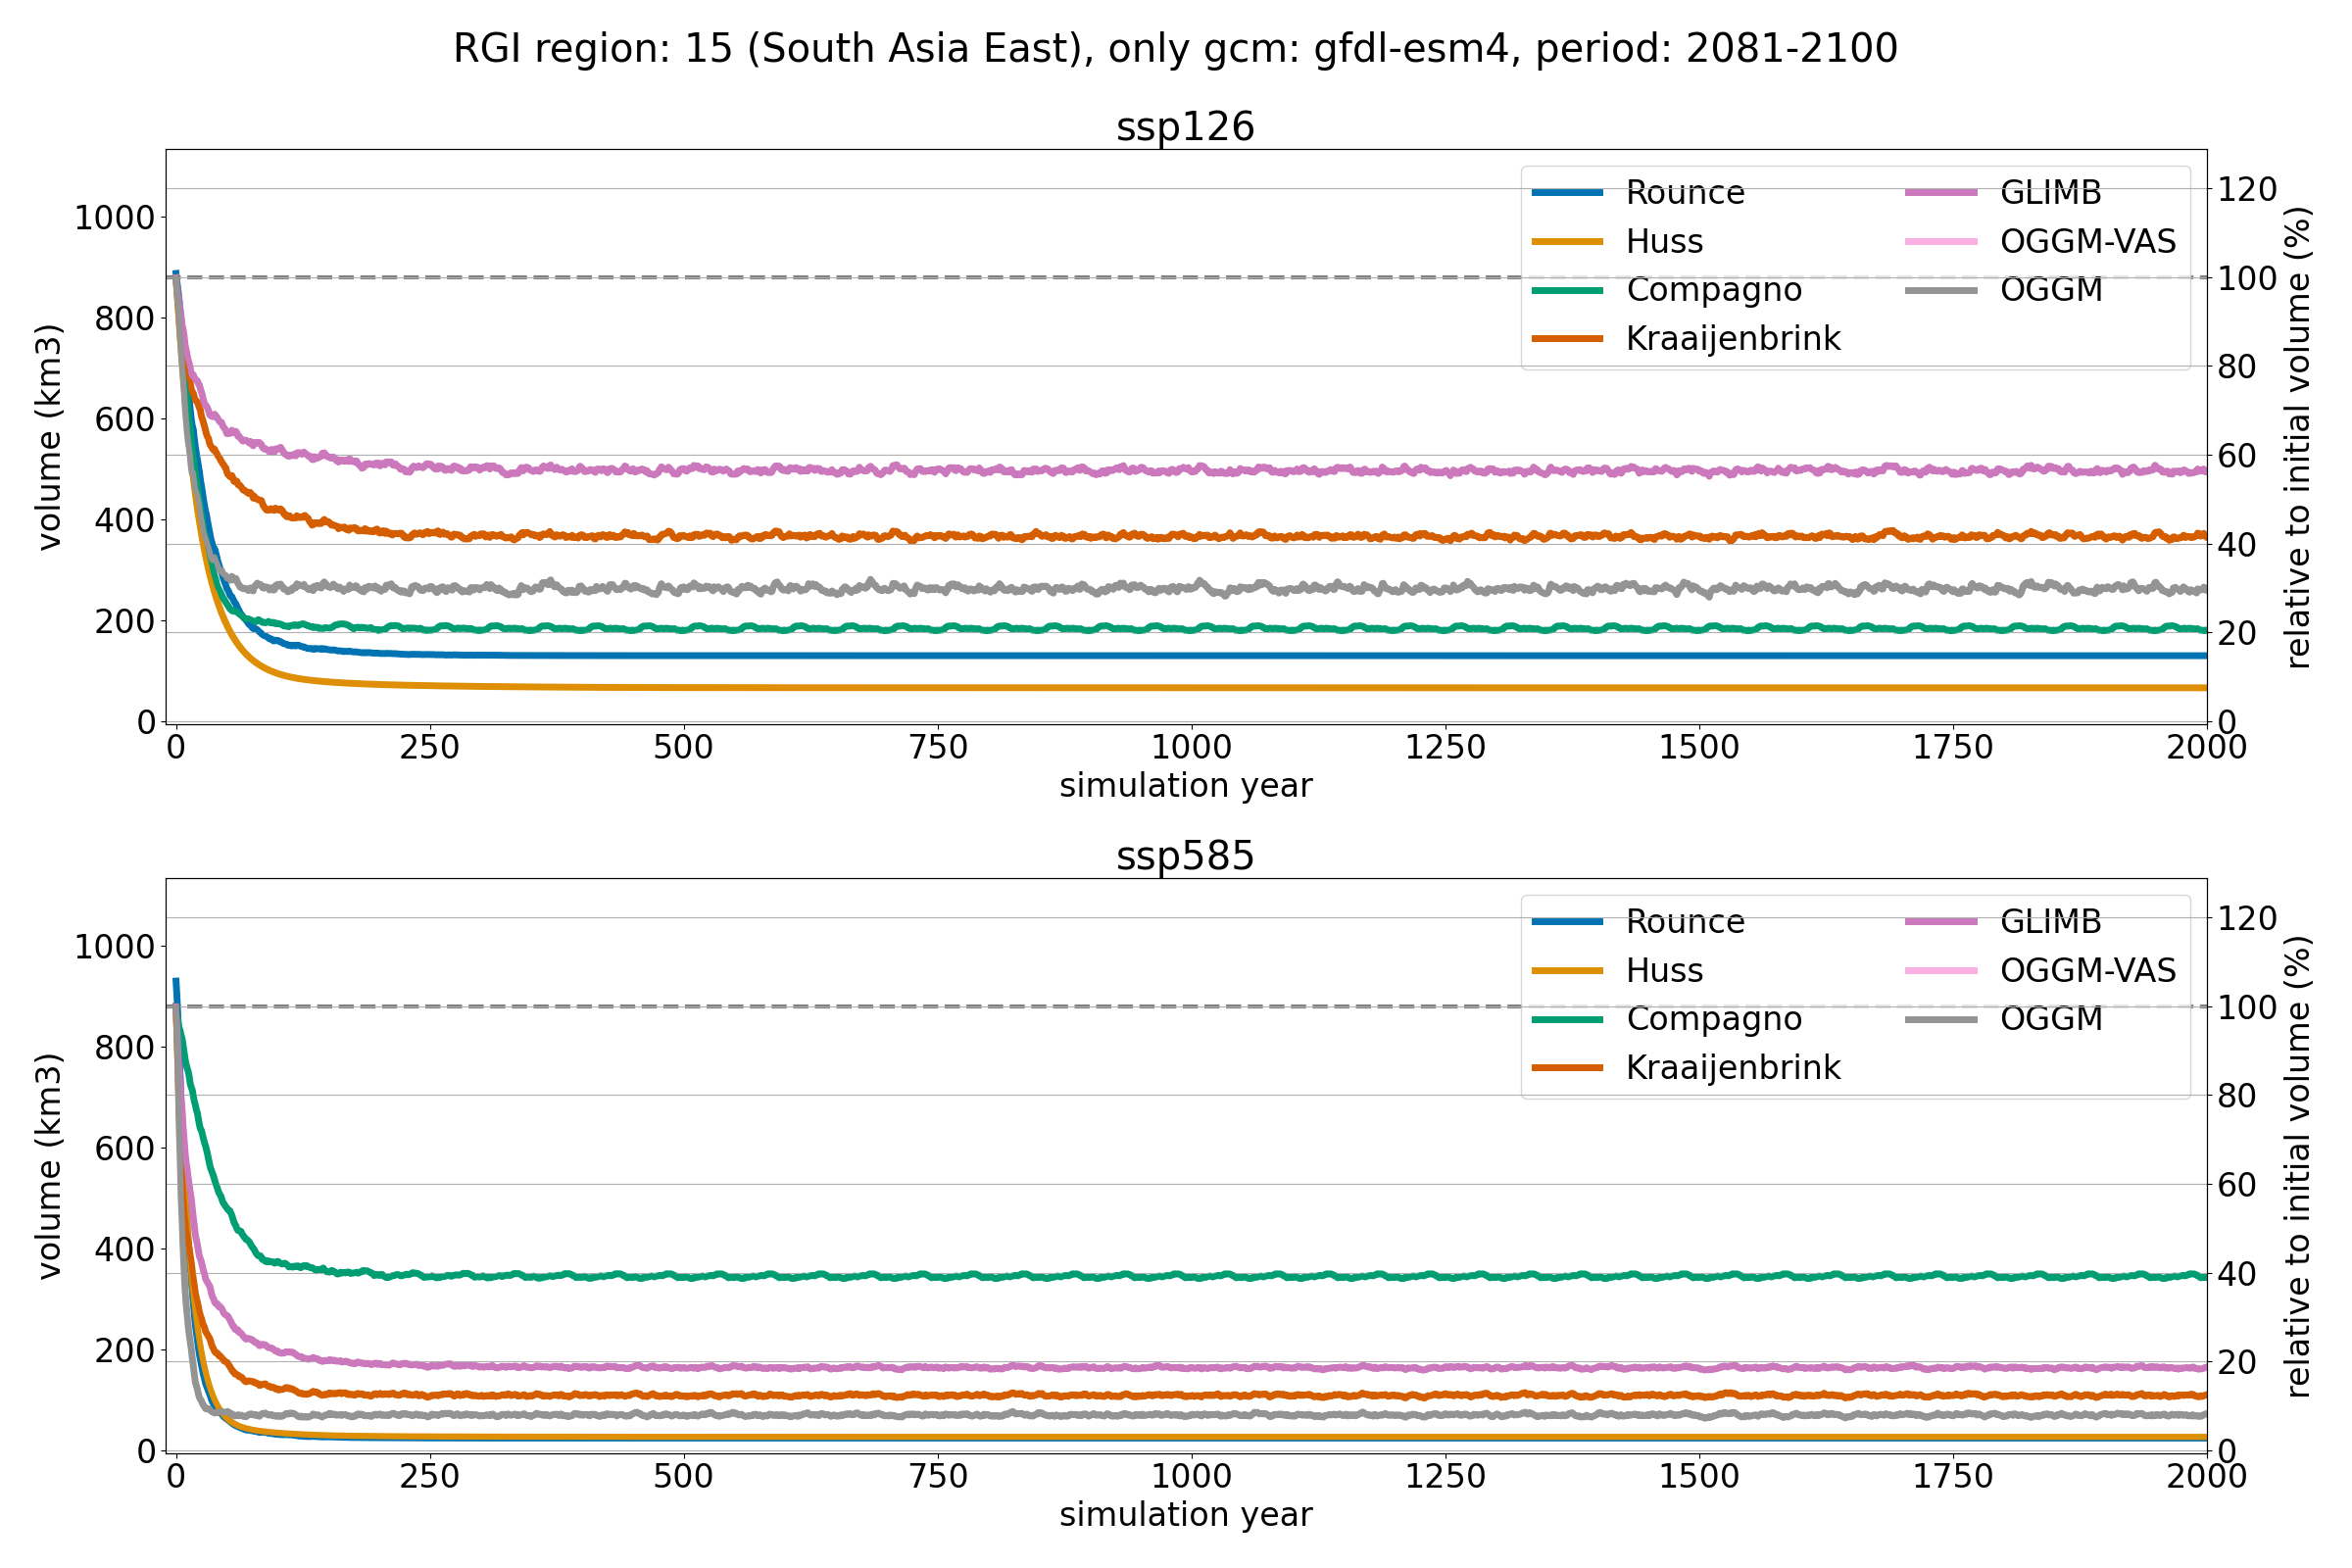Click the ssp585 subplot title

[x=1185, y=856]
